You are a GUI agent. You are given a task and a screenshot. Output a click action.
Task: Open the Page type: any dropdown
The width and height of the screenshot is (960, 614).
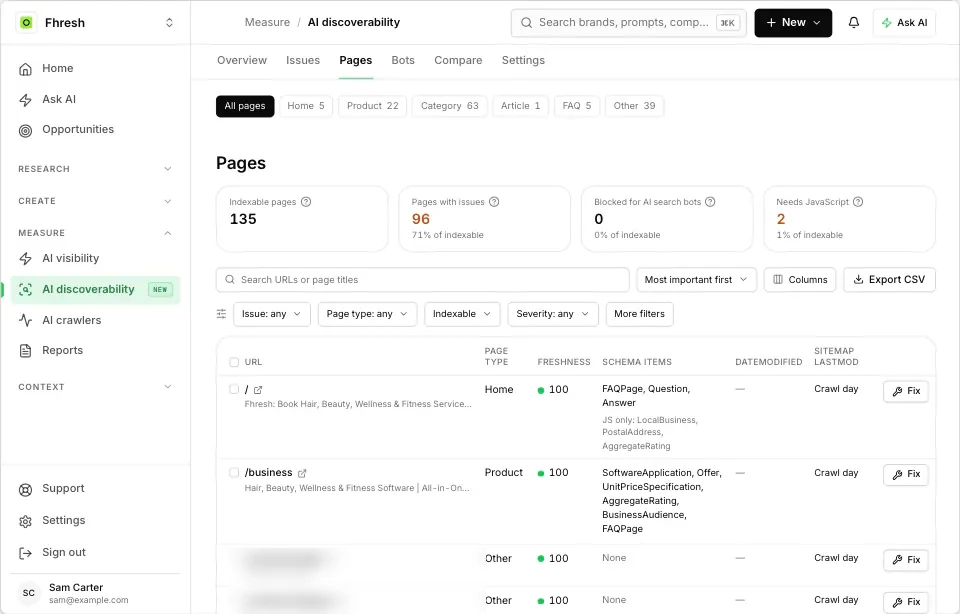coord(367,314)
